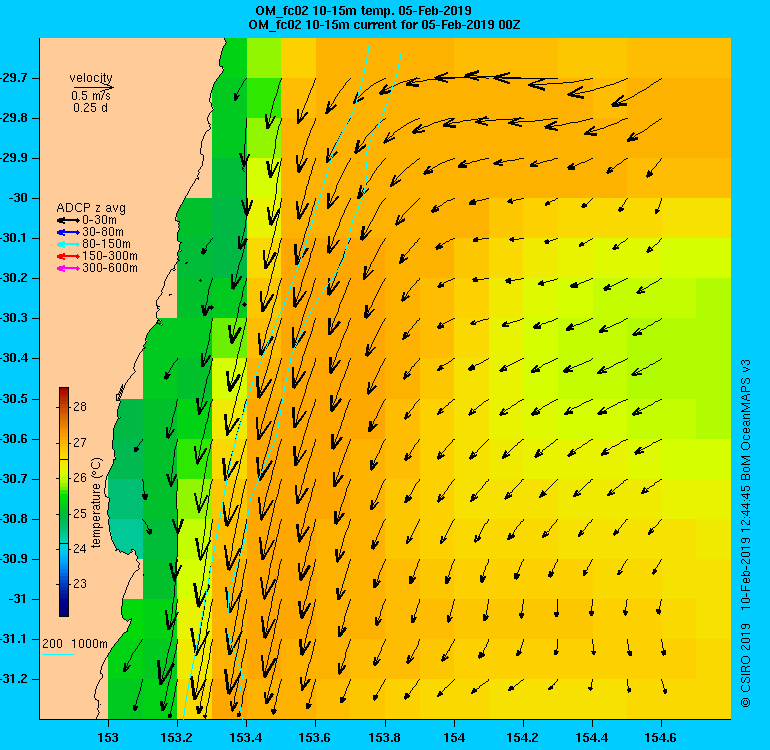Click latitude label -30.4
Screen dimensions: 770x750
(x=14, y=359)
